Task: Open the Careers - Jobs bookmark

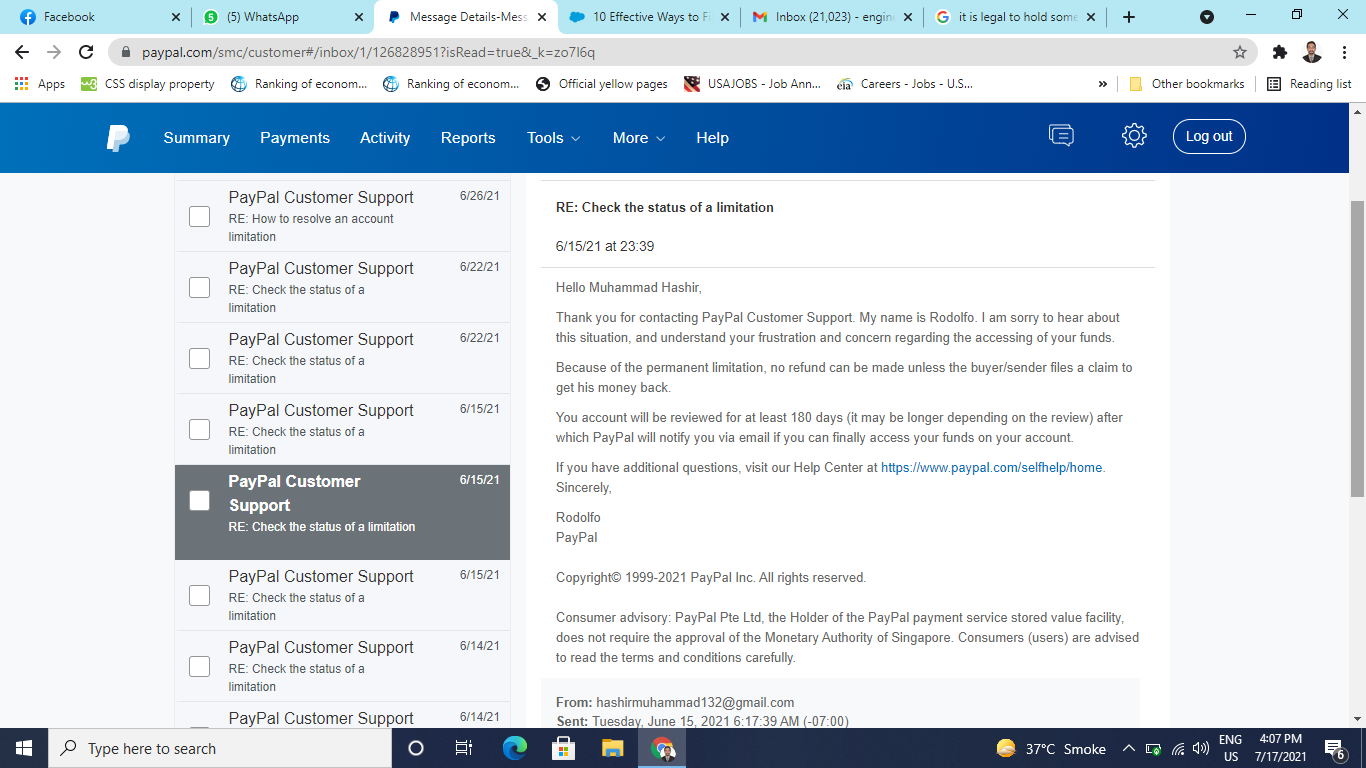Action: click(905, 84)
